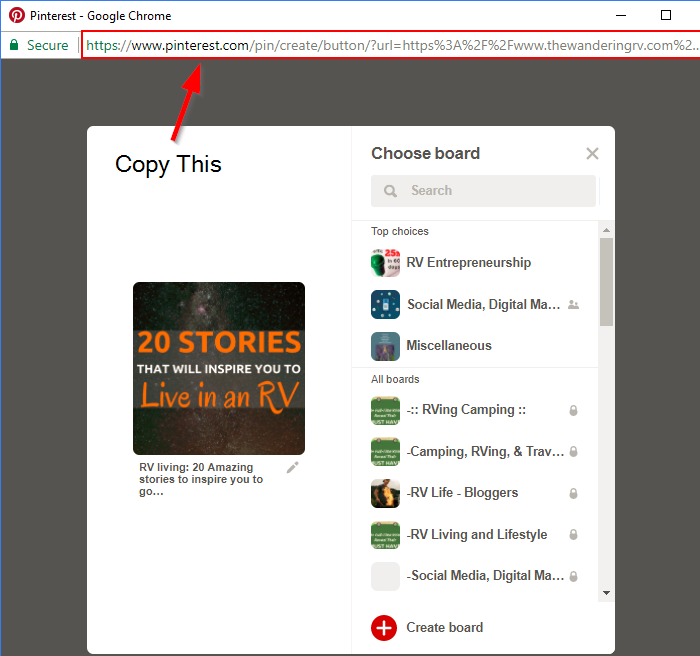Edit the pin description with the pencil icon

point(292,468)
